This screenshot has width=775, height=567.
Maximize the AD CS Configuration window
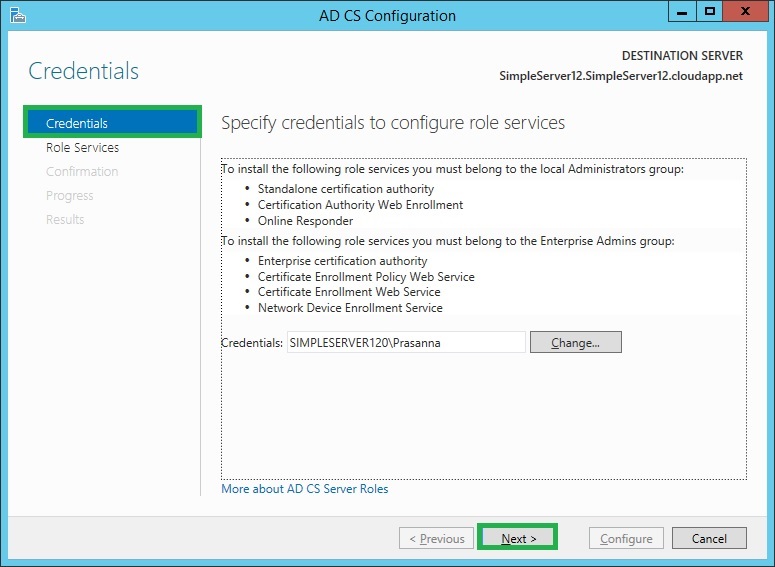tap(709, 12)
